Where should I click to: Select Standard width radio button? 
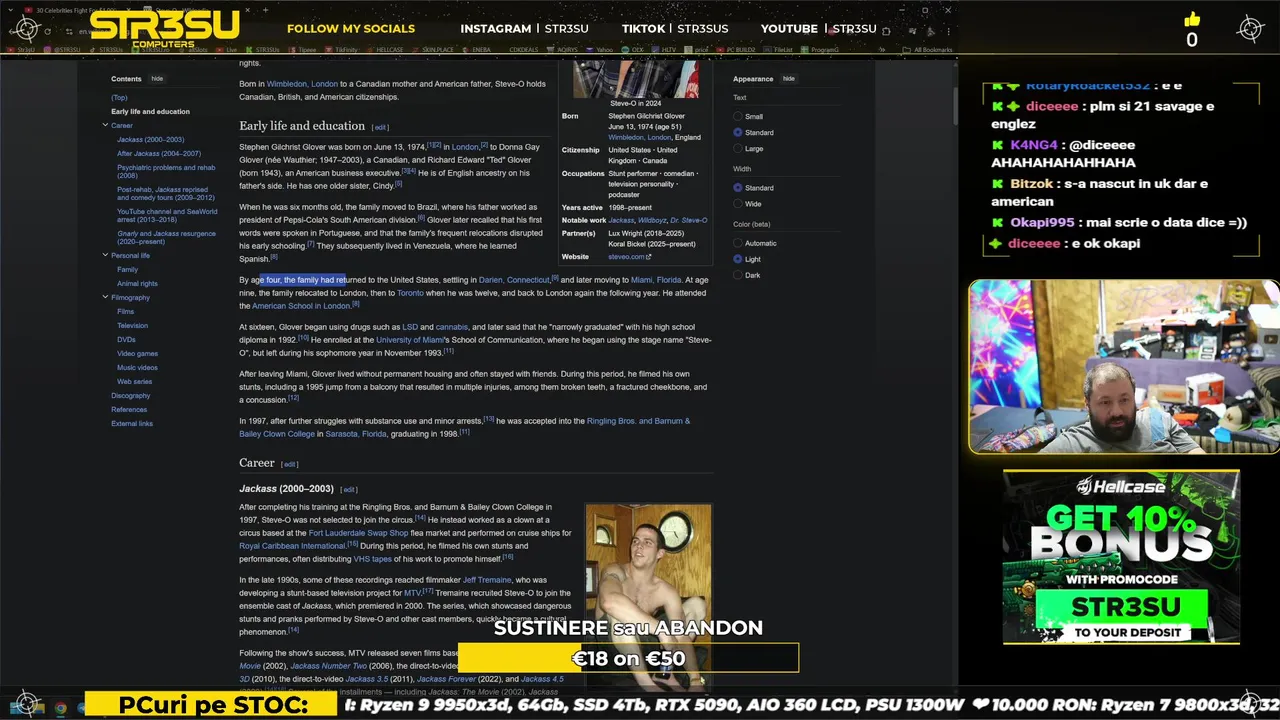click(x=738, y=187)
